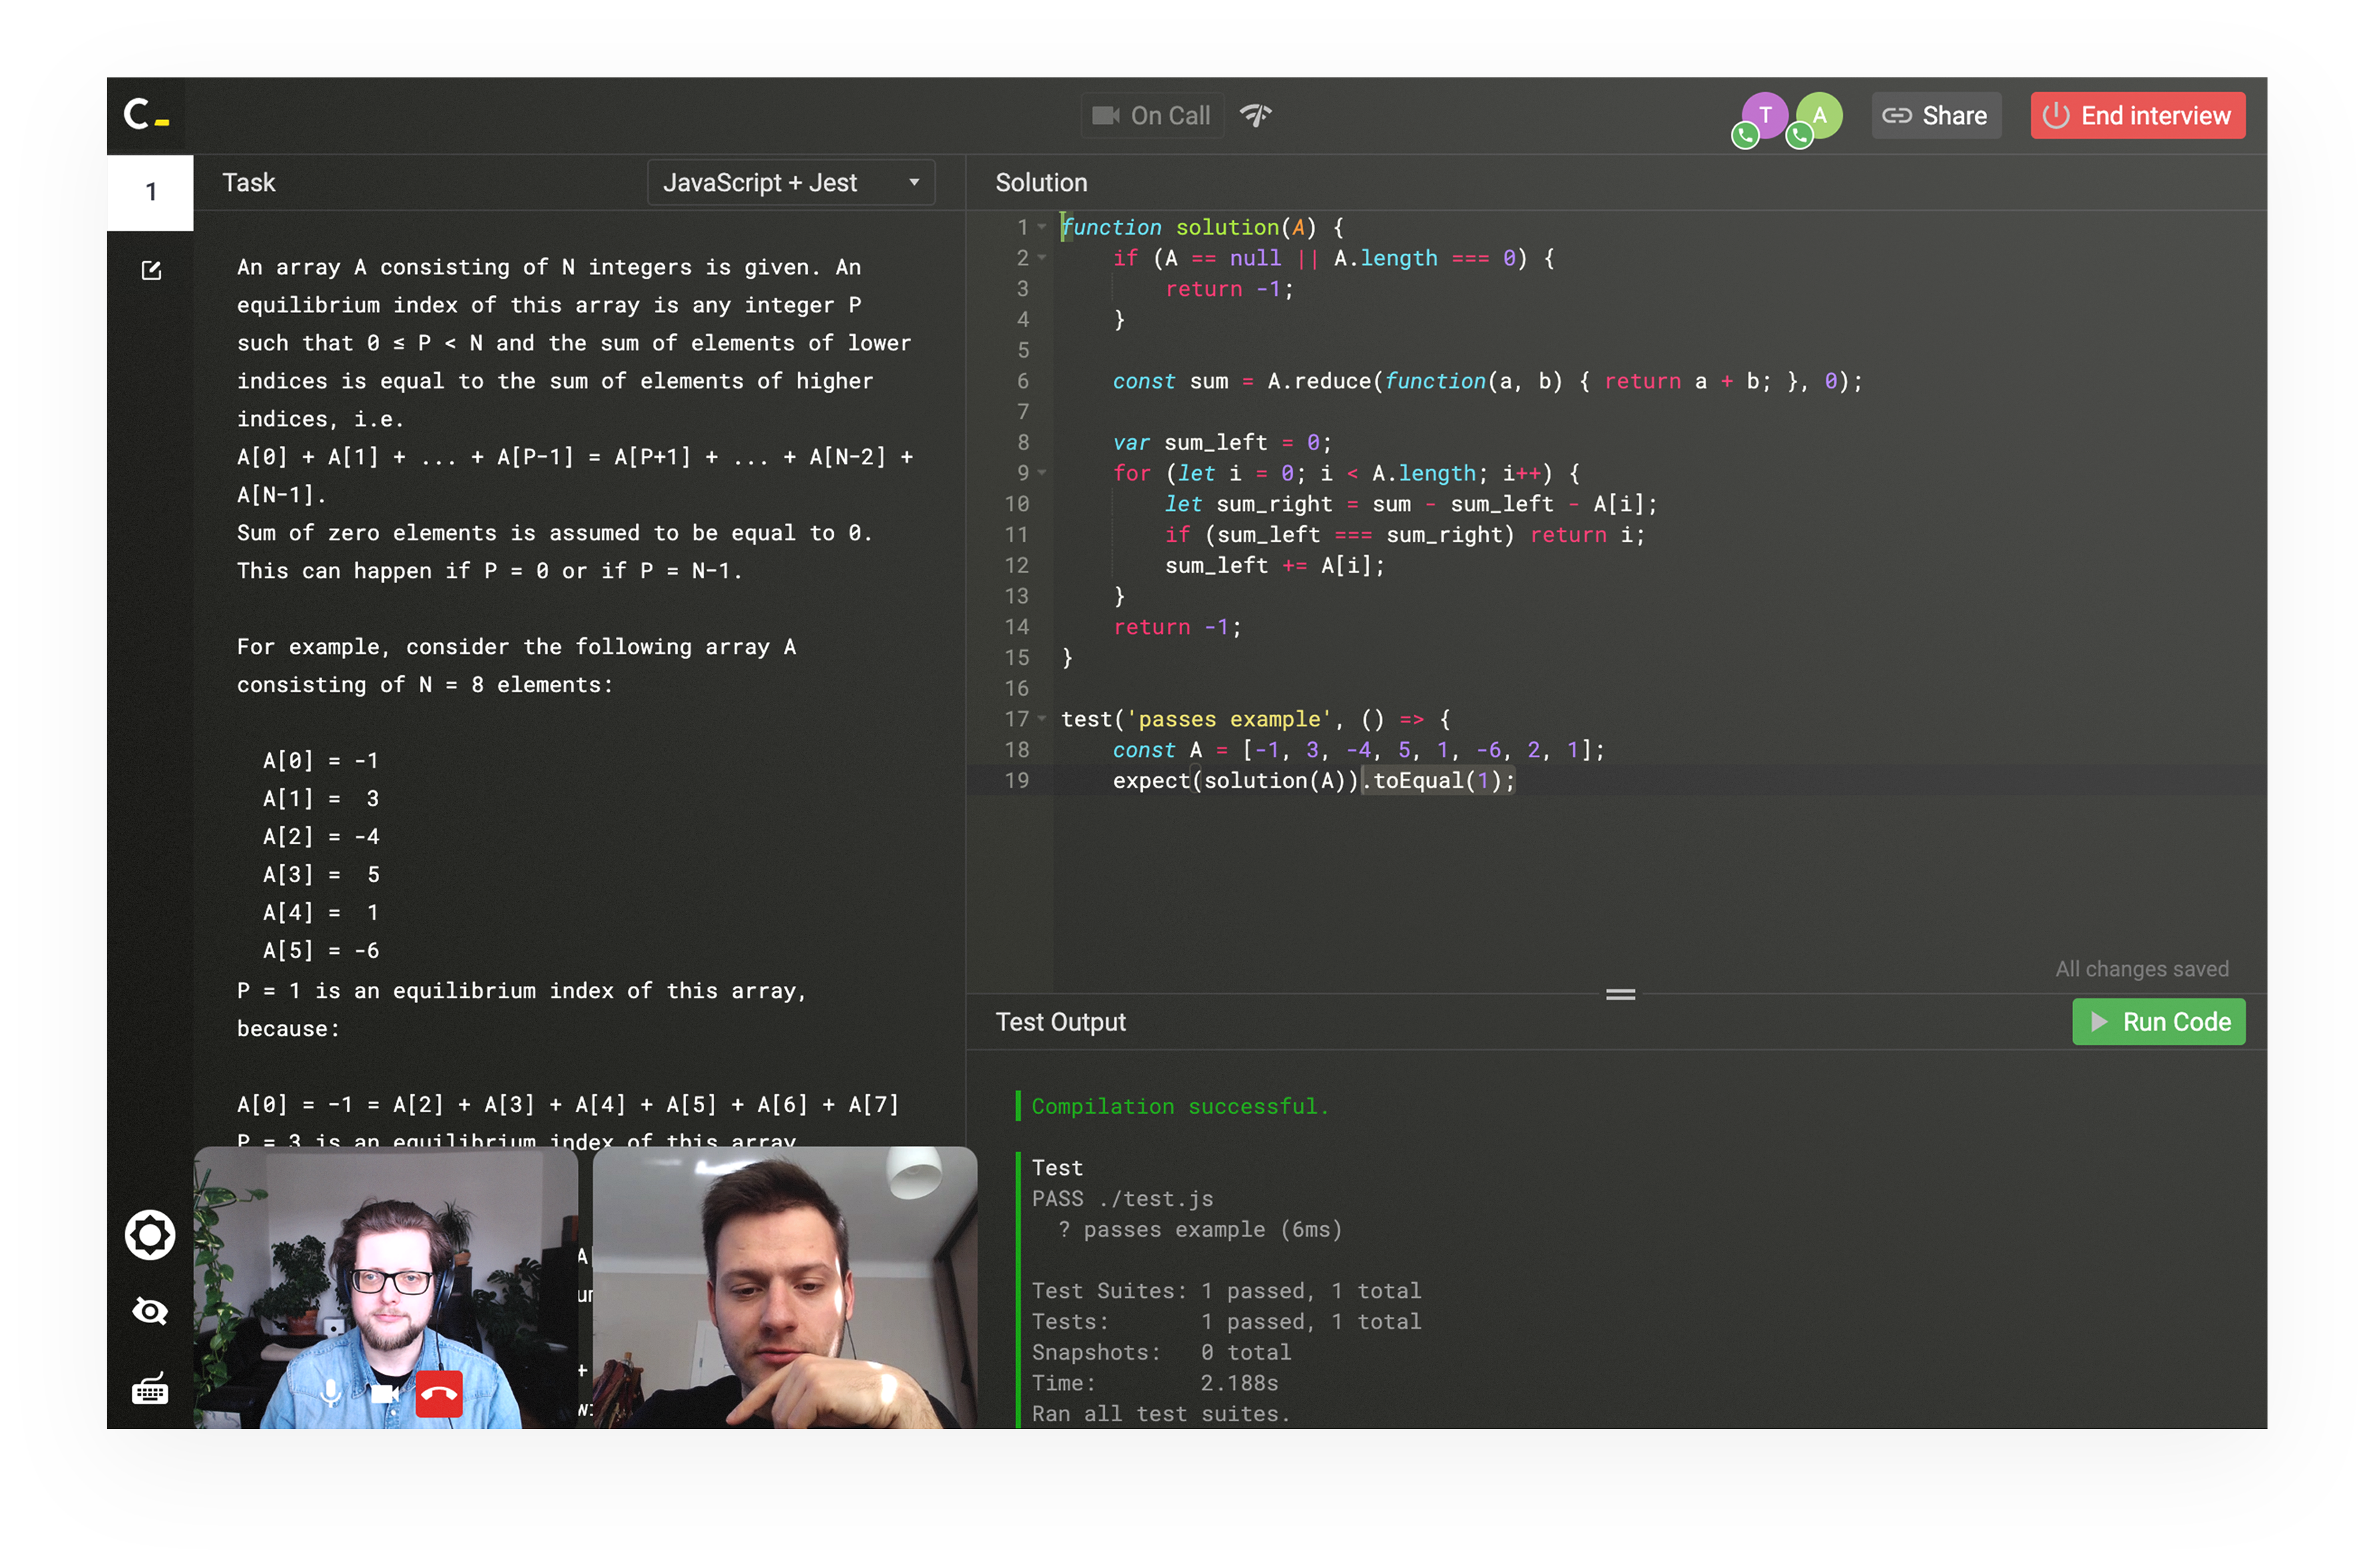Click the green A participant avatar
Viewport: 2377px width, 1568px height.
[1819, 115]
